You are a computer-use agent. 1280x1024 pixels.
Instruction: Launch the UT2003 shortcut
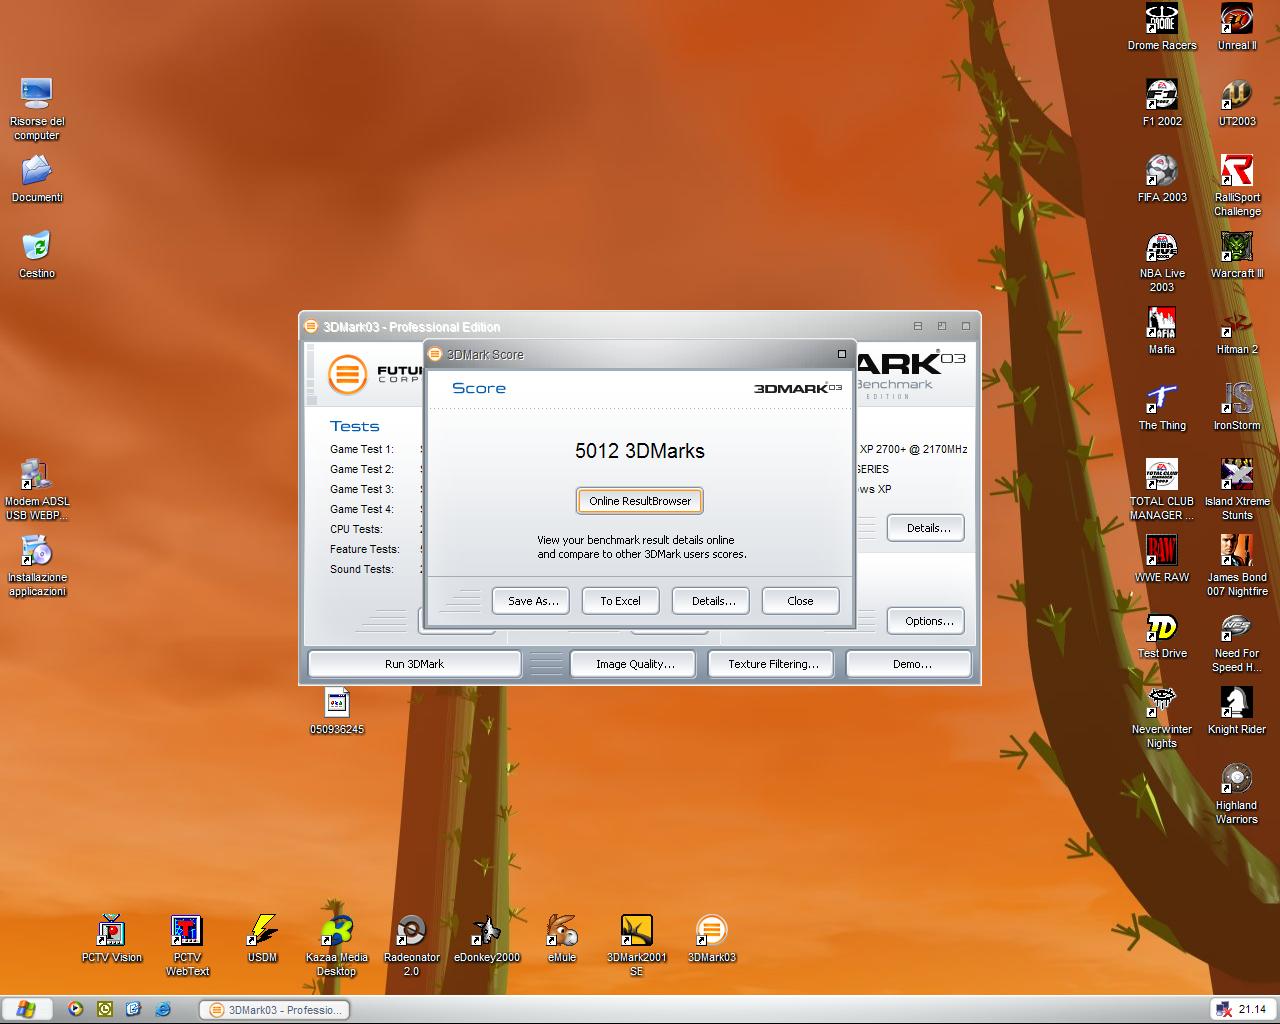(x=1237, y=103)
